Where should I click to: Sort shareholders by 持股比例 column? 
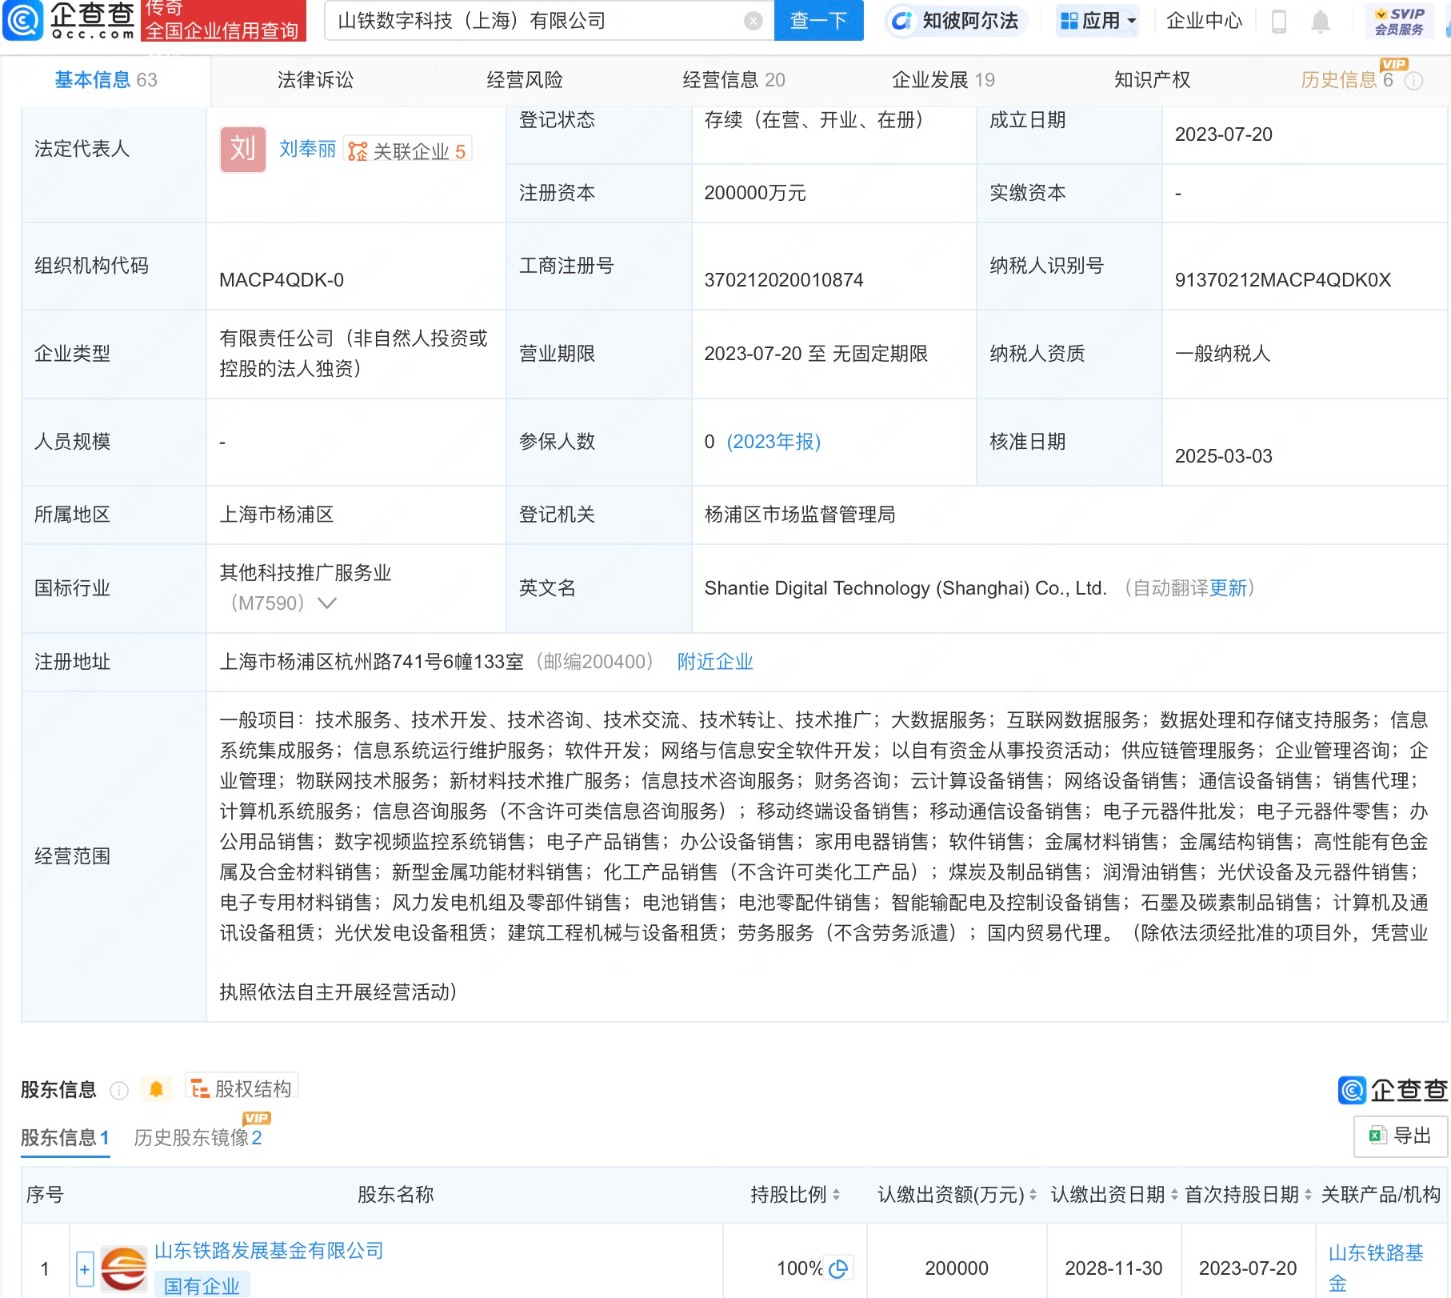click(x=836, y=1195)
